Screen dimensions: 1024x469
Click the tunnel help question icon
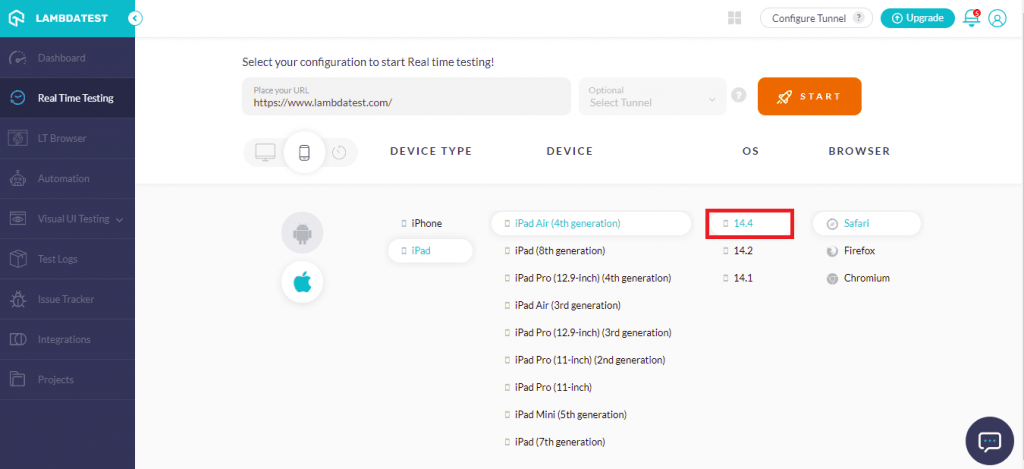click(739, 96)
